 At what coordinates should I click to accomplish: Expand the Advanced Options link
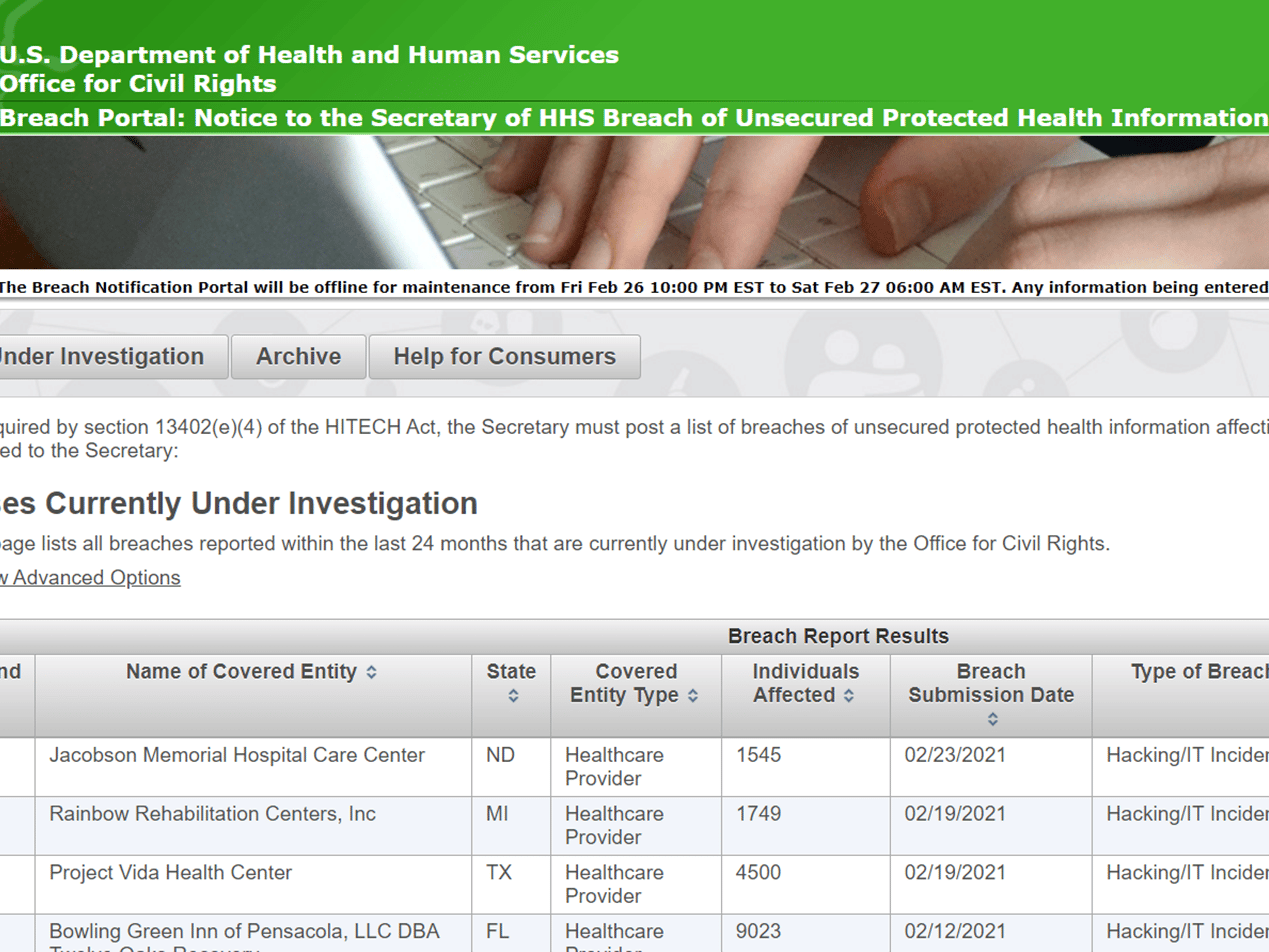pyautogui.click(x=90, y=578)
